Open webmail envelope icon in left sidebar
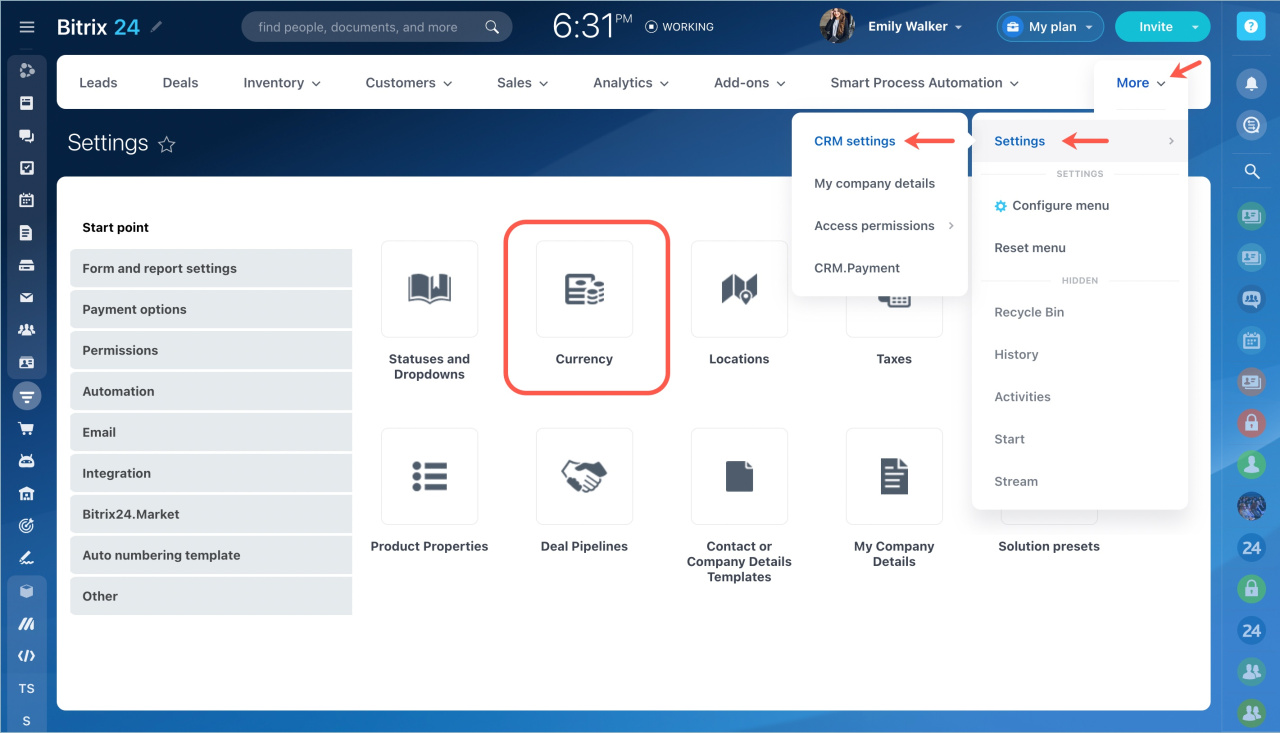The height and width of the screenshot is (733, 1280). [27, 297]
